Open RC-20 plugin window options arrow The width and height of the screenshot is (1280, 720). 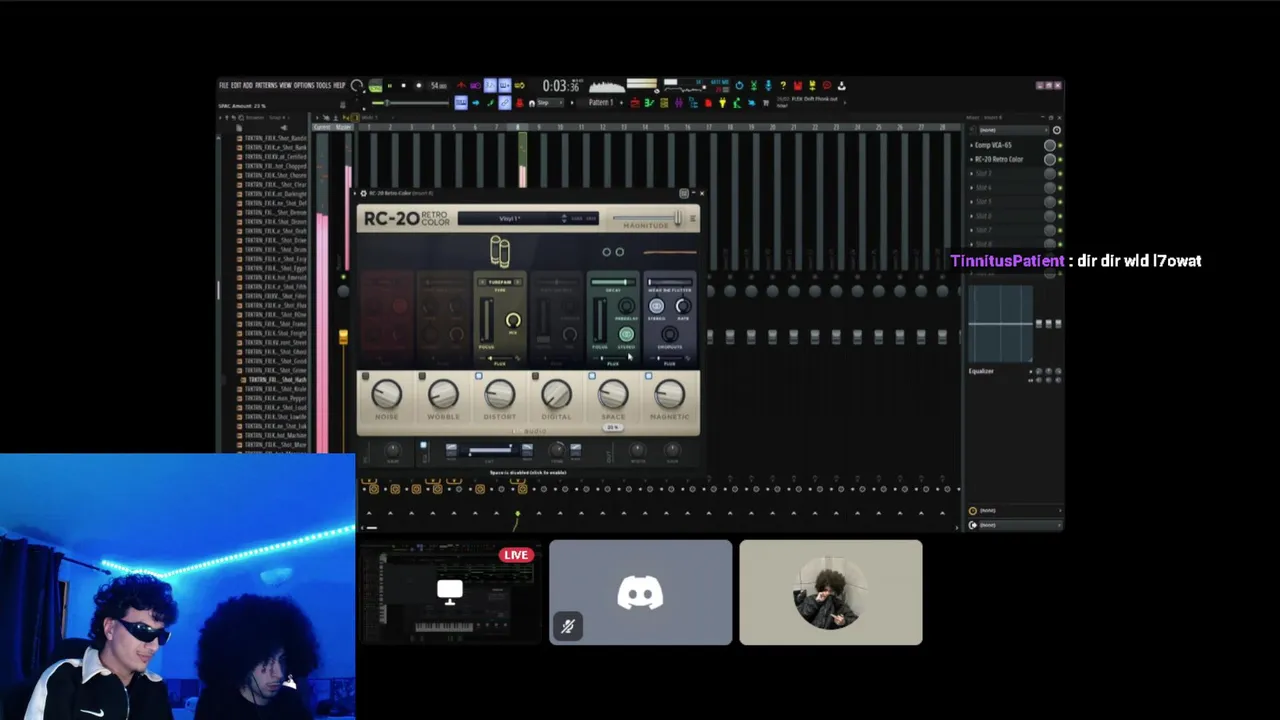pos(355,193)
